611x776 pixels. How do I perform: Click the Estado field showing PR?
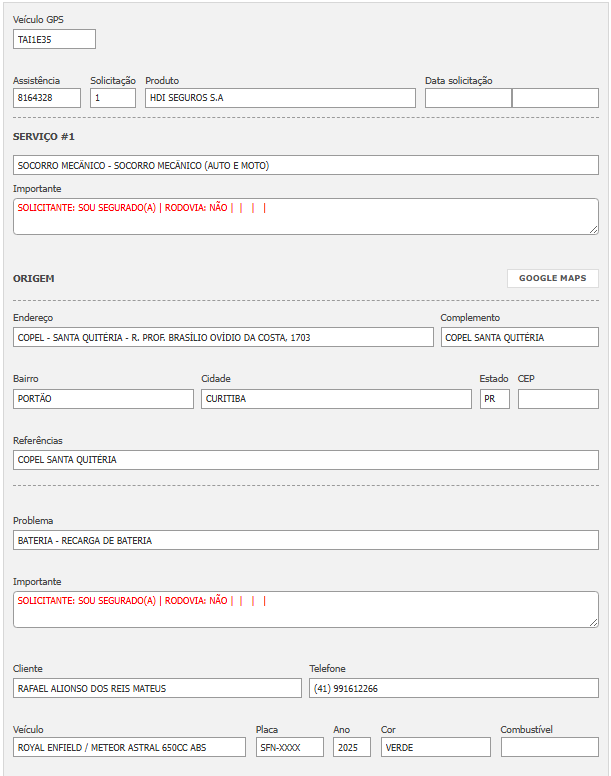click(x=494, y=398)
